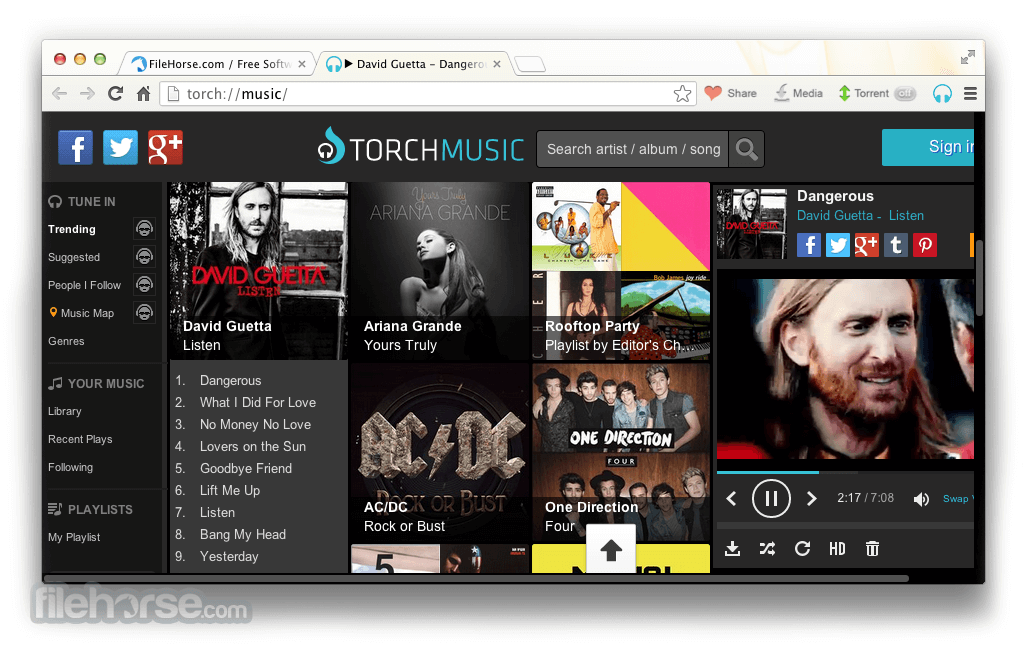Delete the track with the trash icon
Image resolution: width=1024 pixels, height=654 pixels.
(x=872, y=549)
